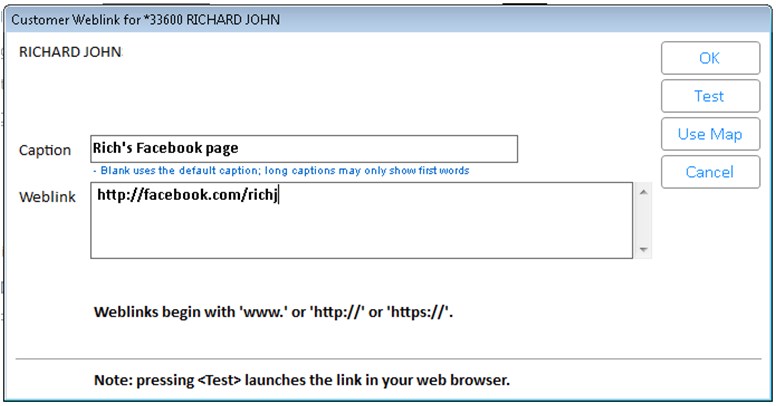Click the Customer Weblink title bar

300,19
